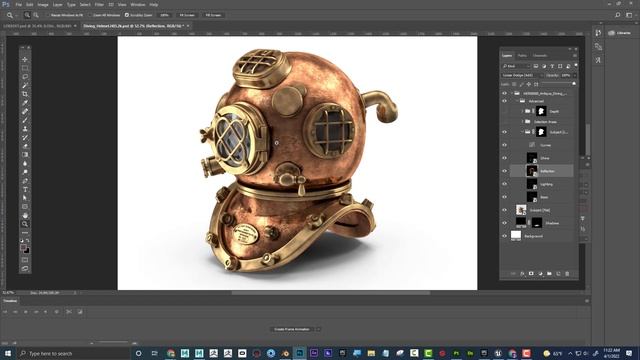
Task: Select the Gradient tool
Action: coord(25,155)
